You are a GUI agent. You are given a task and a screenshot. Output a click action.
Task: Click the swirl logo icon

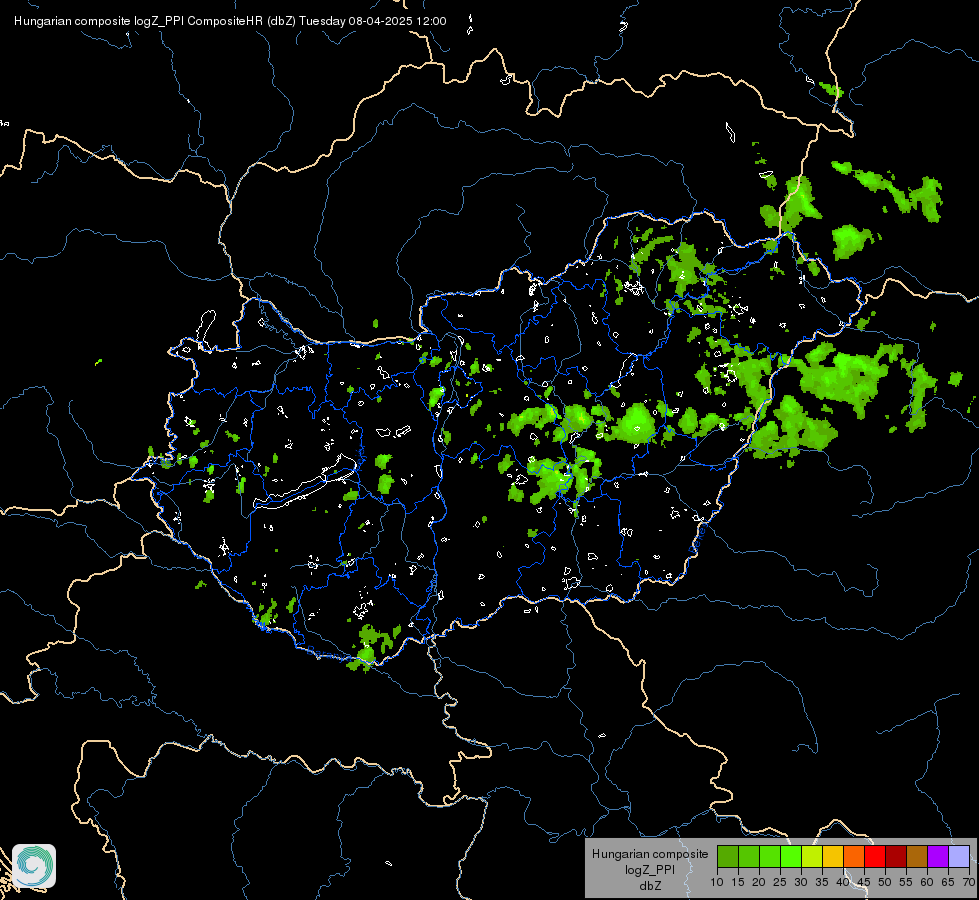coord(34,866)
